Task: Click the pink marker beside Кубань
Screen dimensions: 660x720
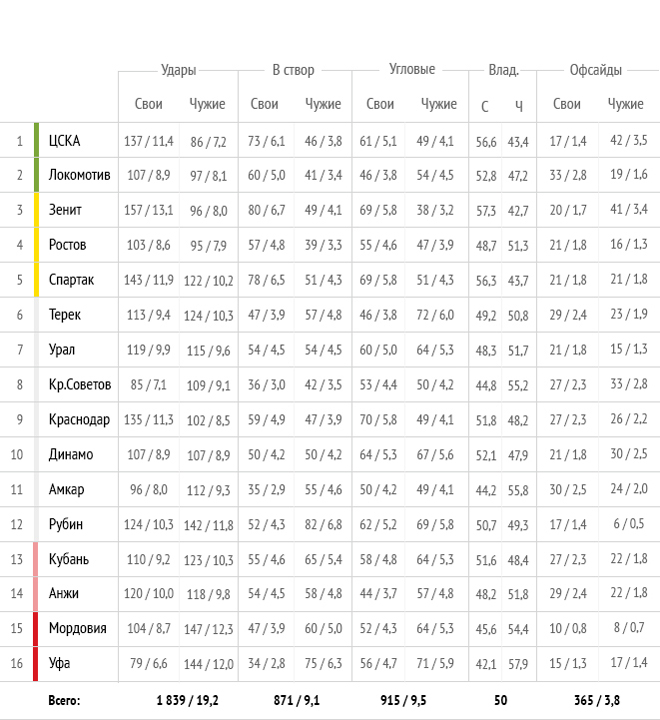Action: click(36, 559)
